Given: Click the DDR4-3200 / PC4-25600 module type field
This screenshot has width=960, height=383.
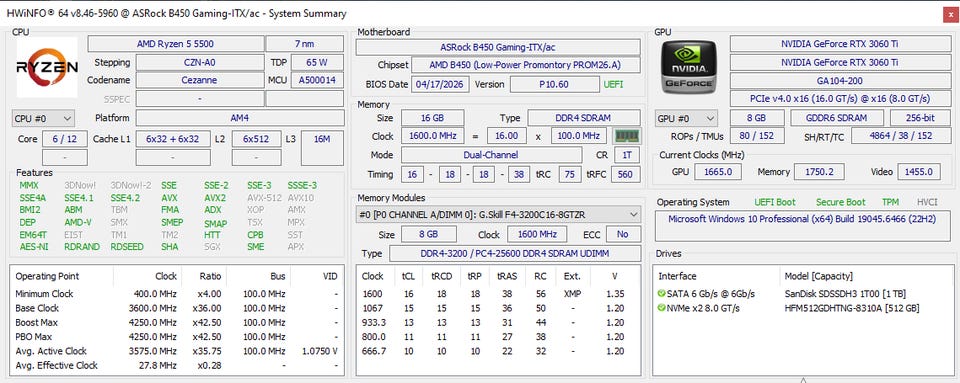Looking at the screenshot, I should 514,253.
